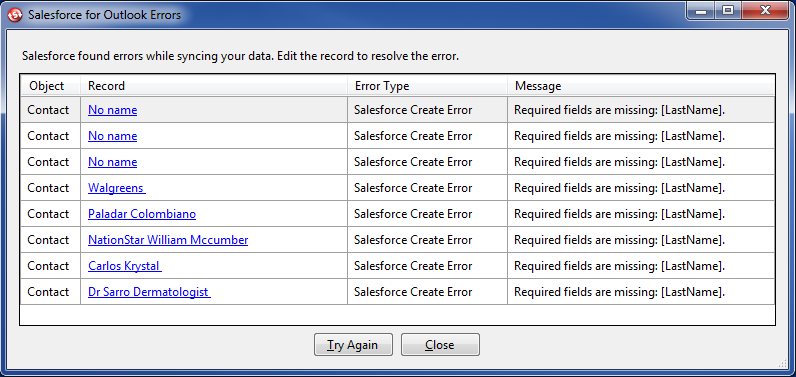Open the Walgreens contact record link
The image size is (796, 377).
pyautogui.click(x=117, y=188)
